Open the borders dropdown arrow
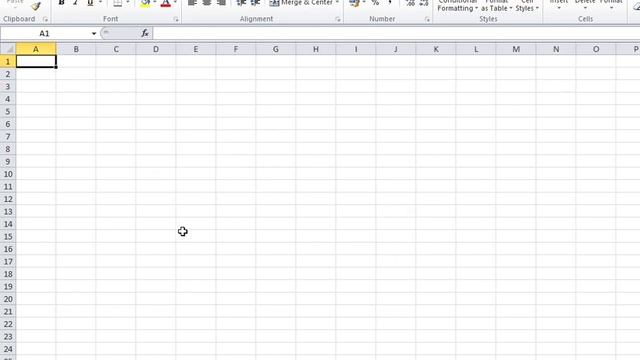 pos(128,3)
